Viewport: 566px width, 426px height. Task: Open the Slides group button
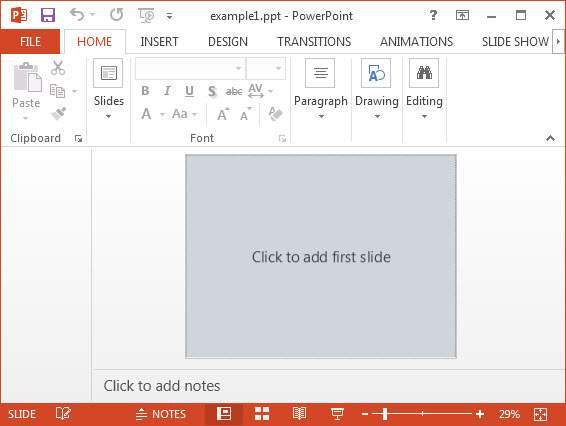point(108,89)
